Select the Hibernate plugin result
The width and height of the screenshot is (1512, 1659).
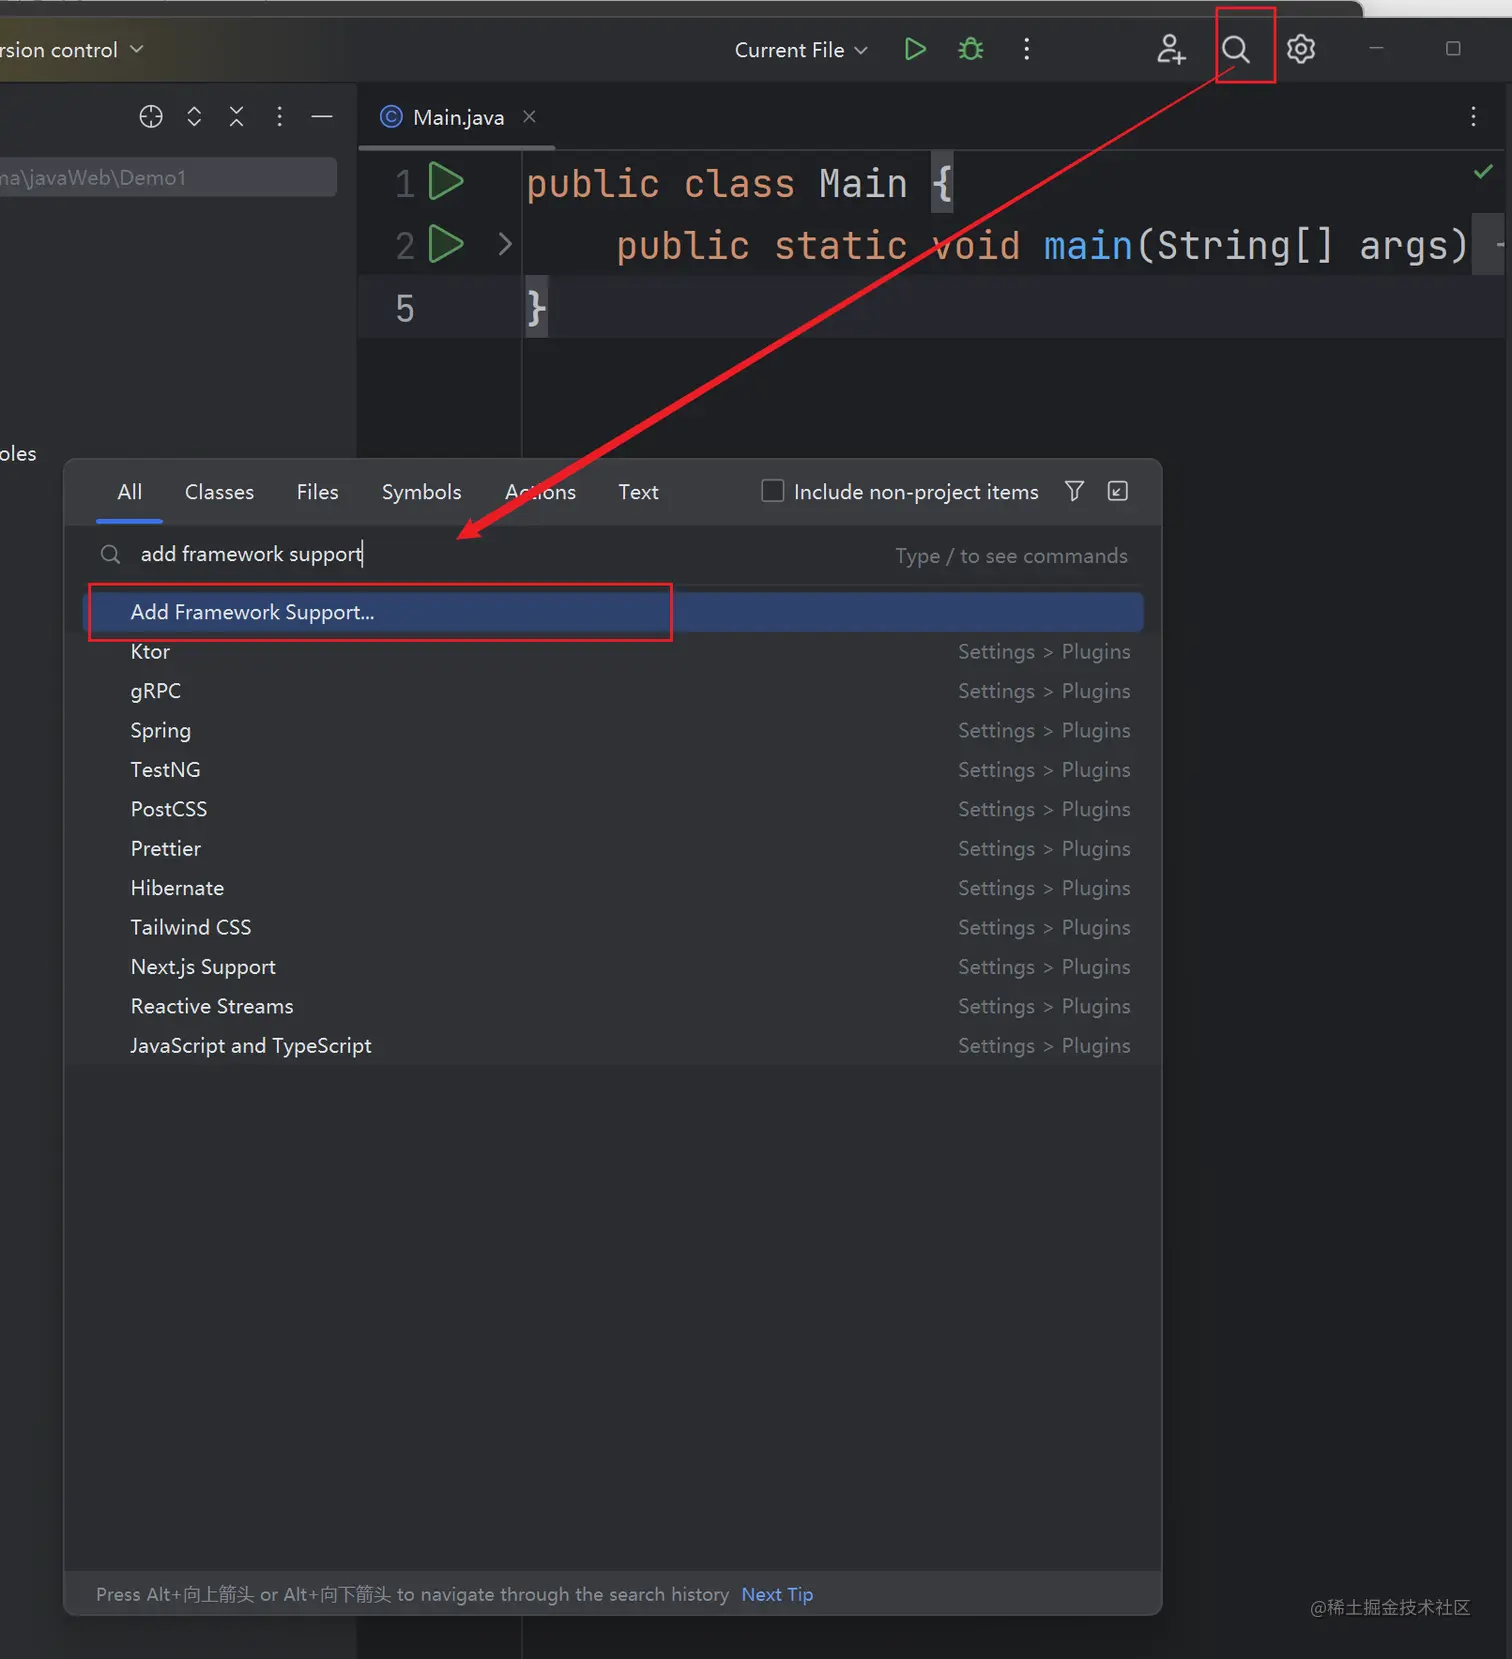coord(613,888)
